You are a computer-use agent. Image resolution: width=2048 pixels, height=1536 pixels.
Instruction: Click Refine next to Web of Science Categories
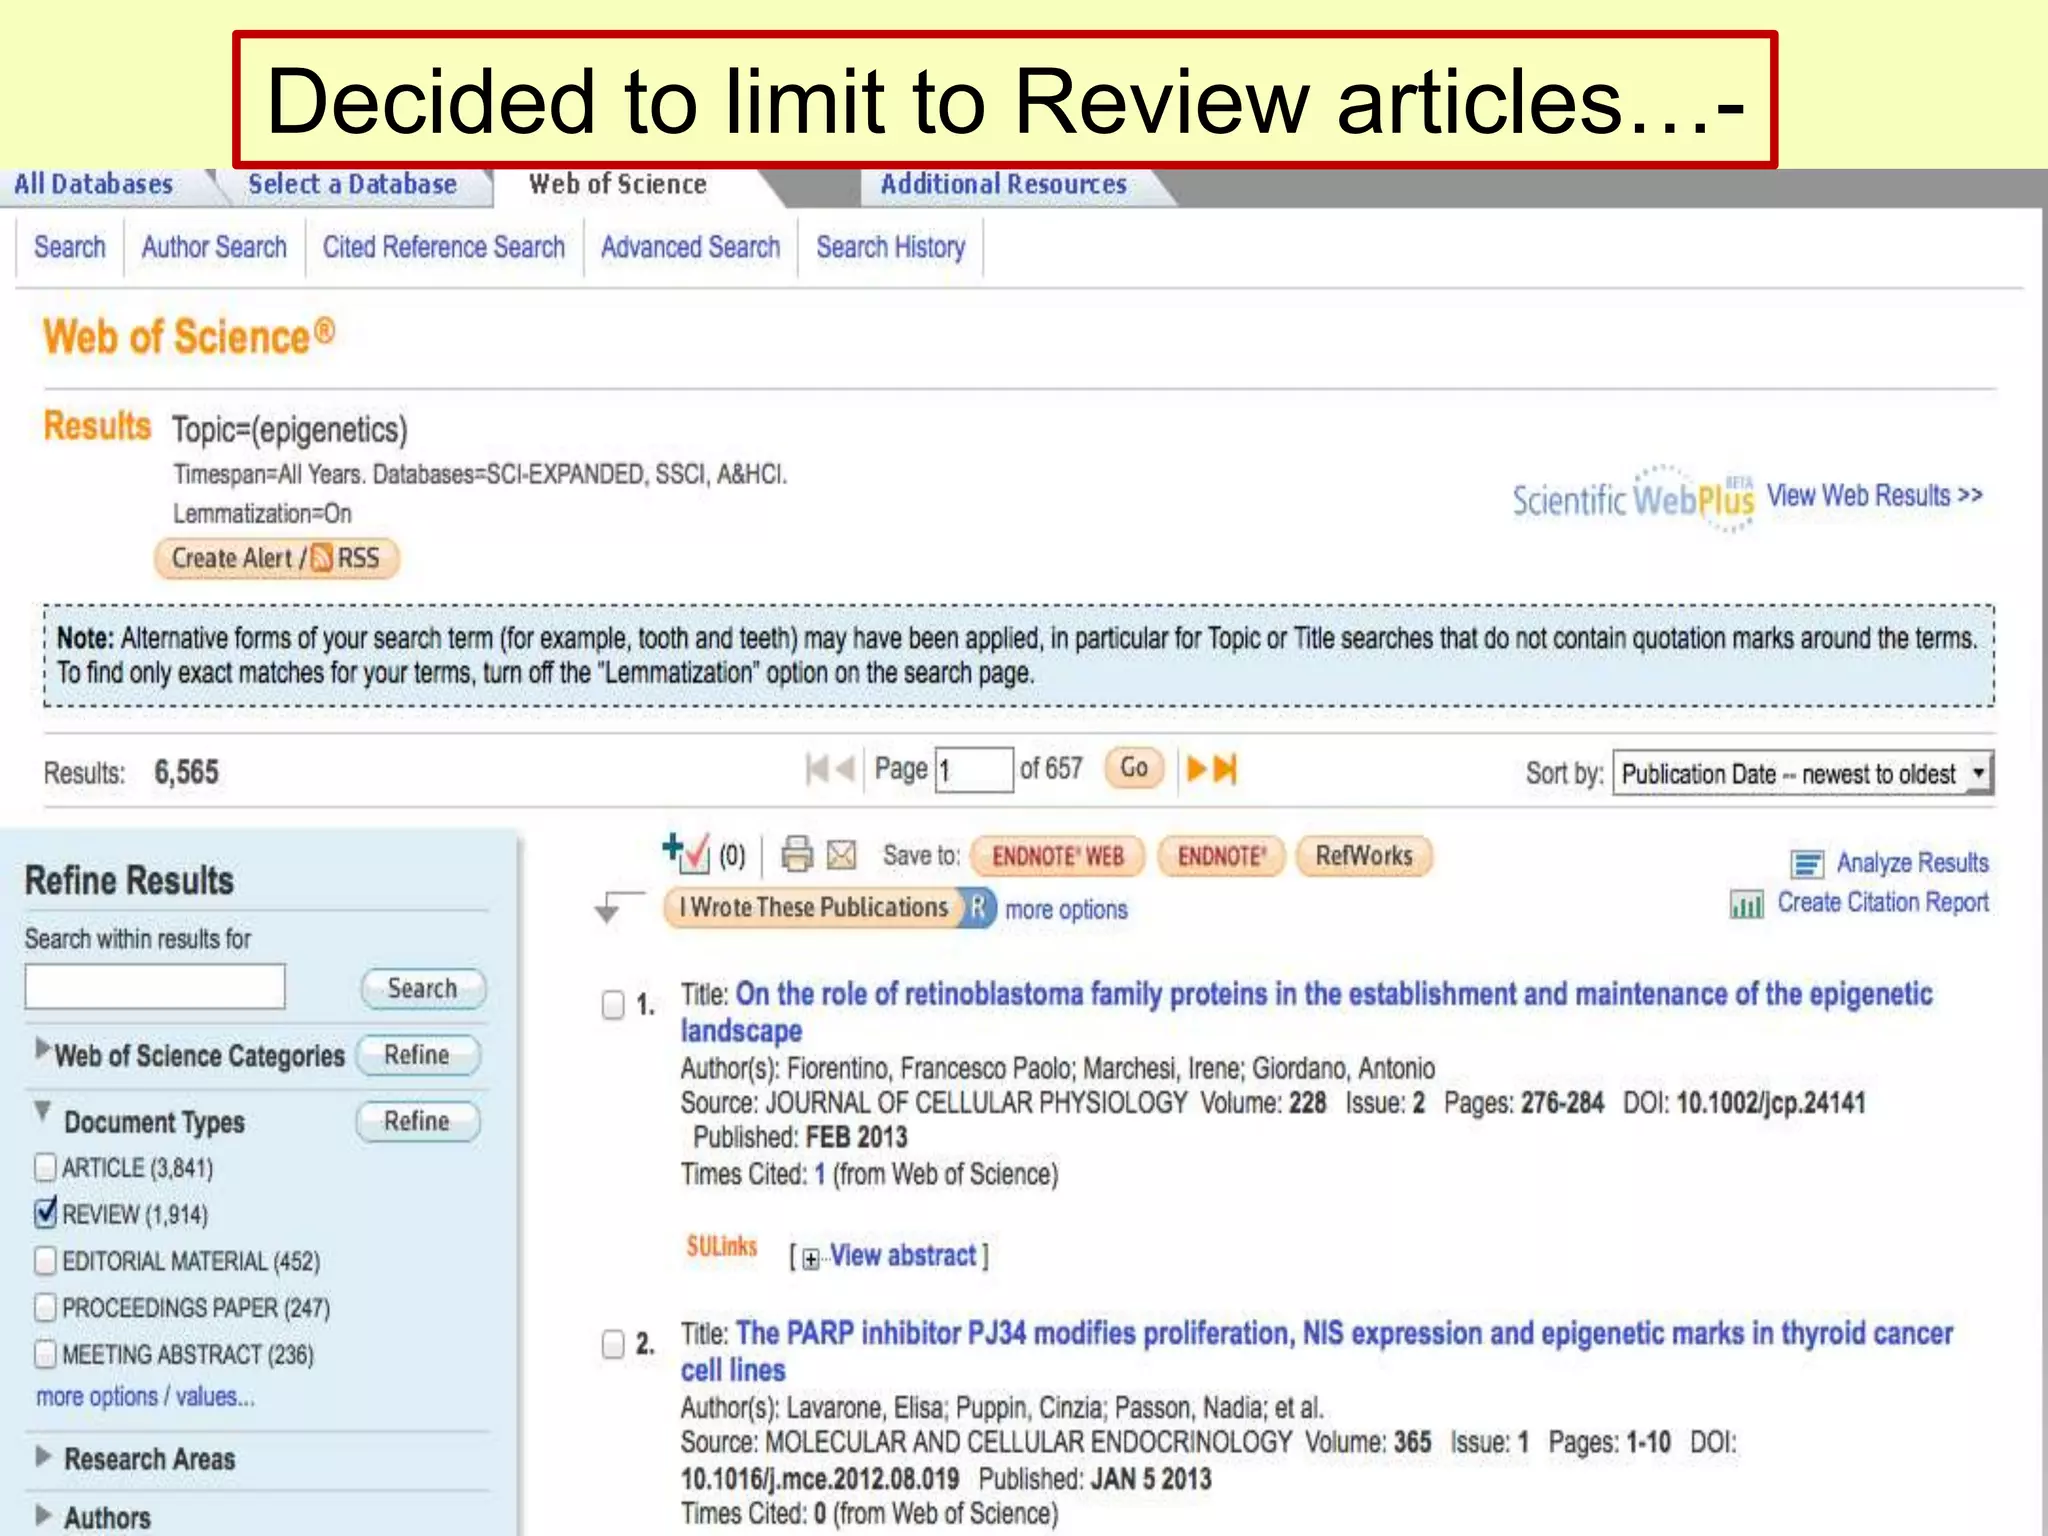point(417,1055)
